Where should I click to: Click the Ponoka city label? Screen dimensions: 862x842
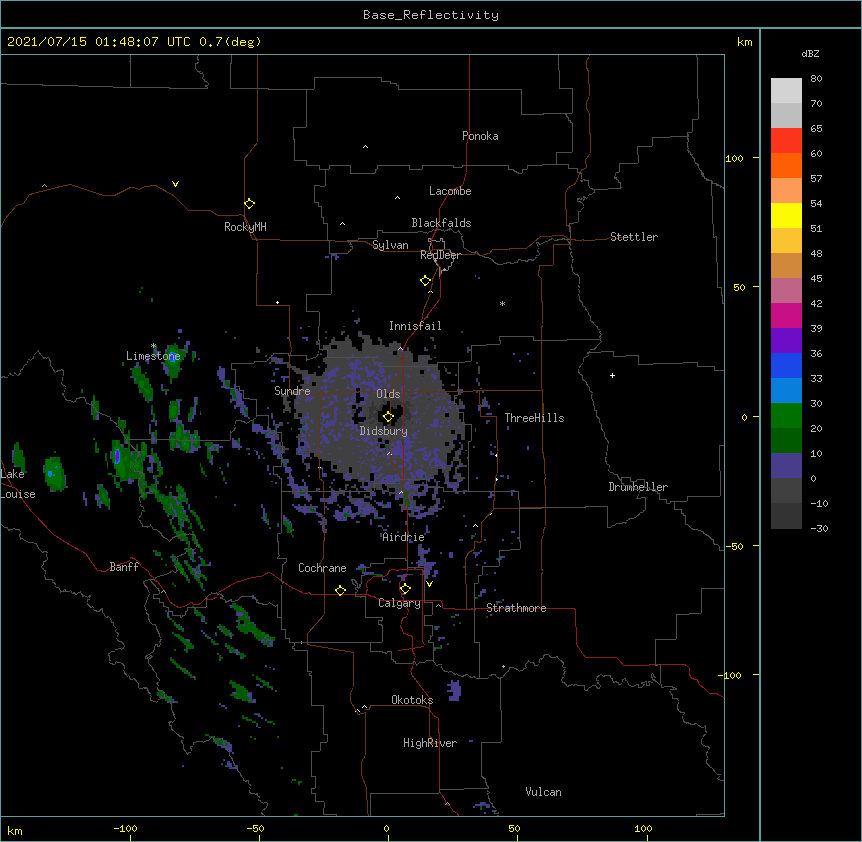click(480, 136)
